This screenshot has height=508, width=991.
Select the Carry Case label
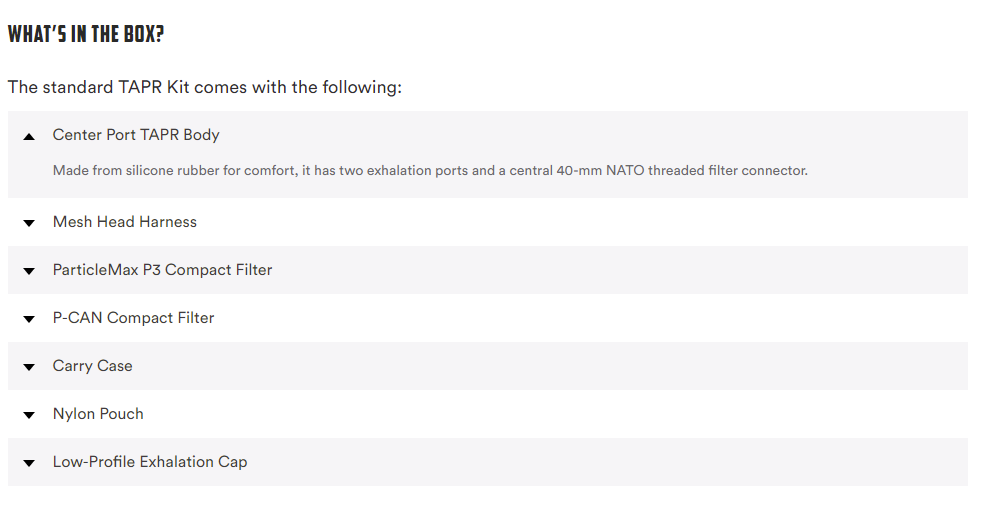(92, 366)
